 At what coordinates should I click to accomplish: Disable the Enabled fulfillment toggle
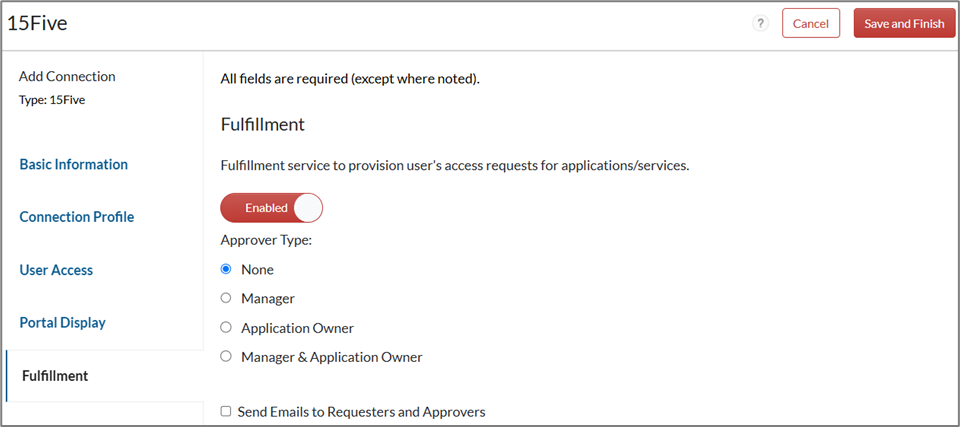tap(272, 208)
